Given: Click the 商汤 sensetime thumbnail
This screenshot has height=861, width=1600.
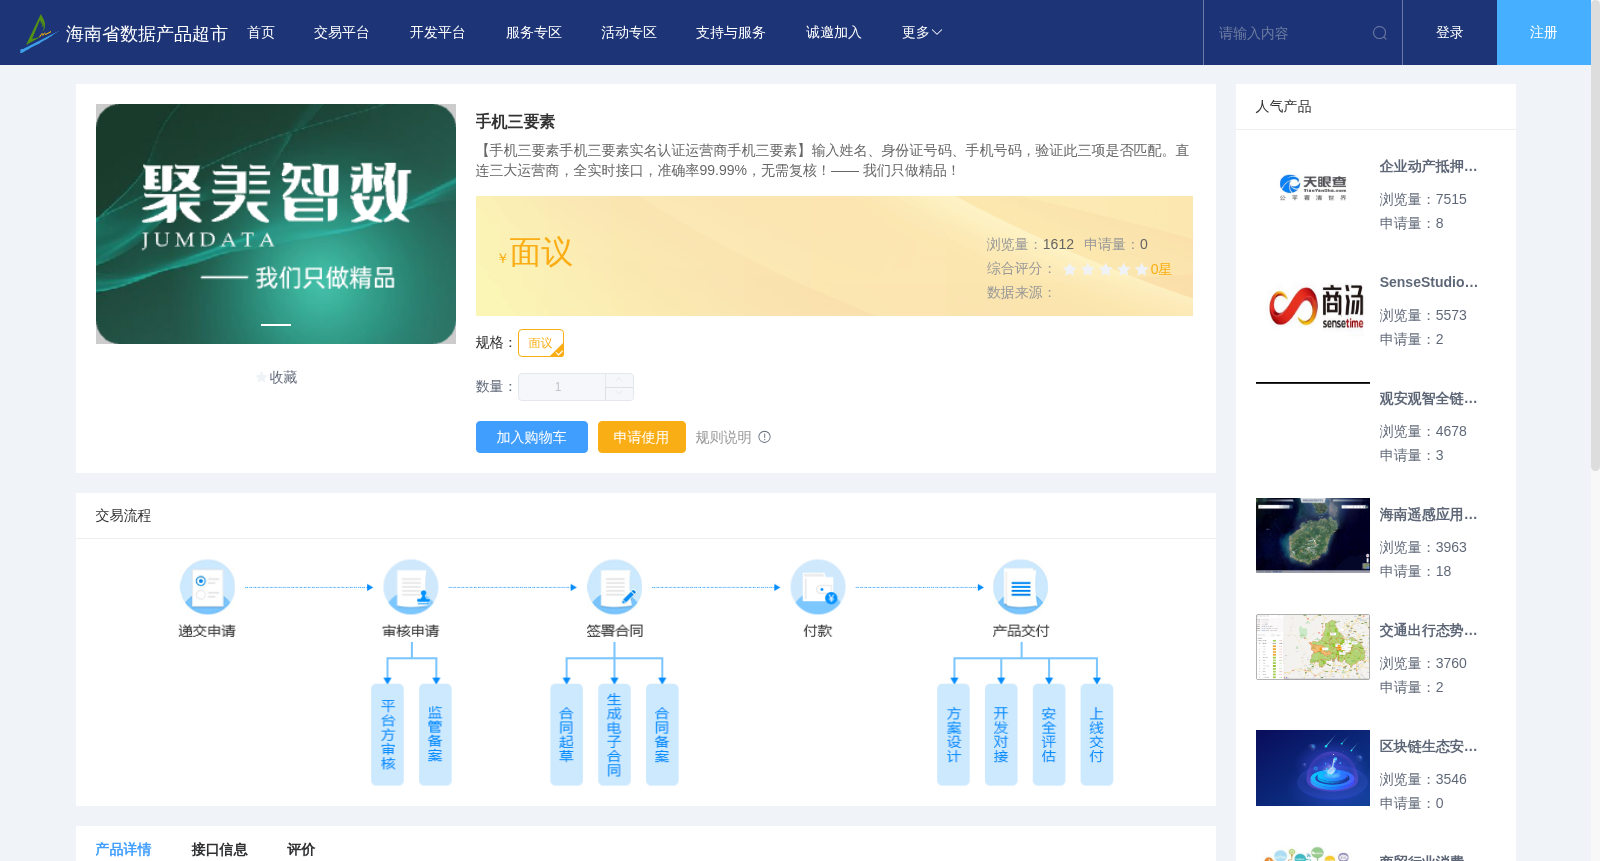Looking at the screenshot, I should pos(1313,304).
